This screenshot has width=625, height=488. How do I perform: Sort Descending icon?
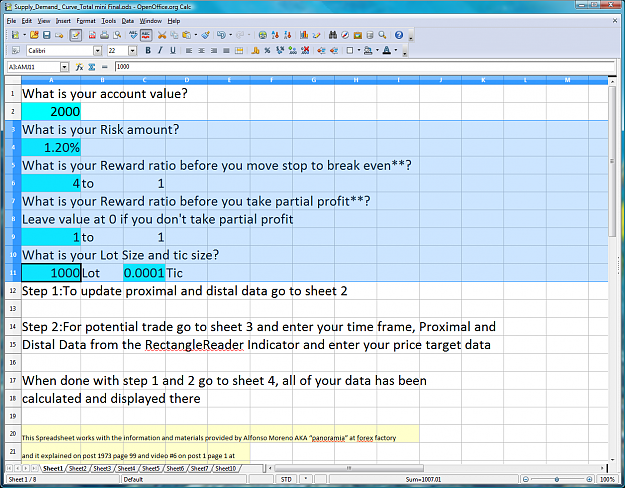(x=287, y=35)
